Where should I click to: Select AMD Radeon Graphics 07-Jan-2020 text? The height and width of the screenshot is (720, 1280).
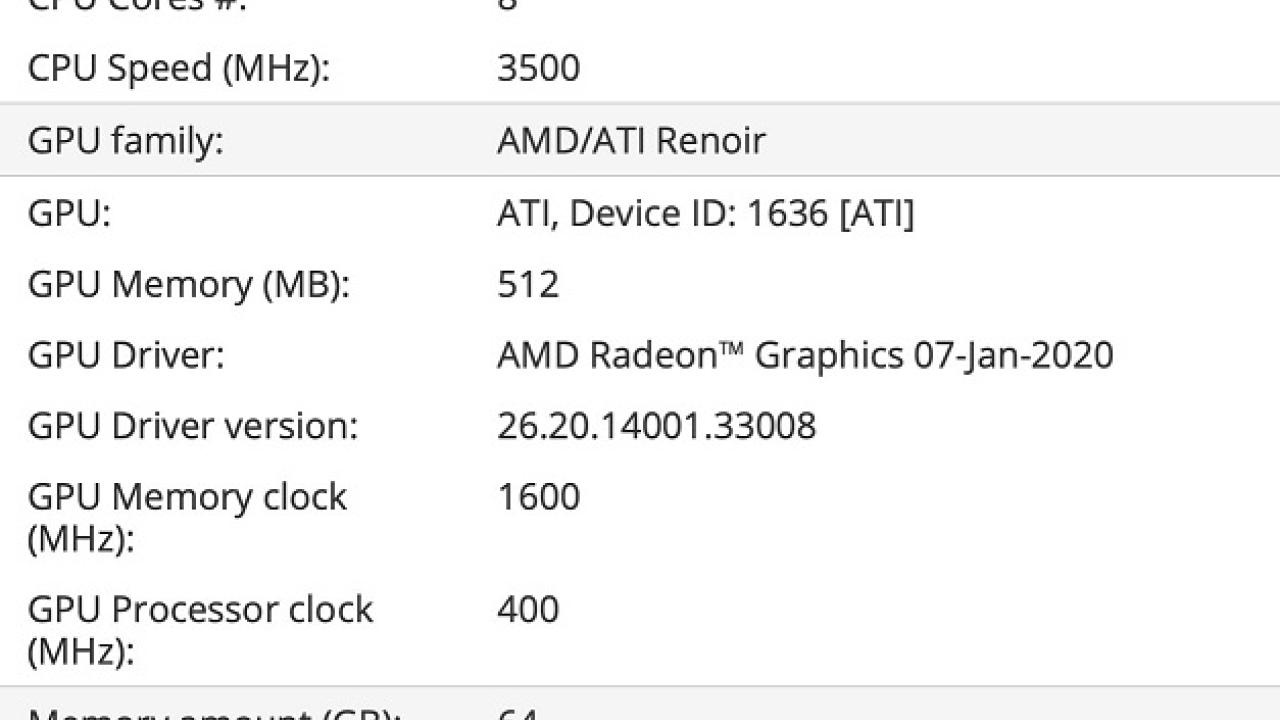click(x=805, y=356)
